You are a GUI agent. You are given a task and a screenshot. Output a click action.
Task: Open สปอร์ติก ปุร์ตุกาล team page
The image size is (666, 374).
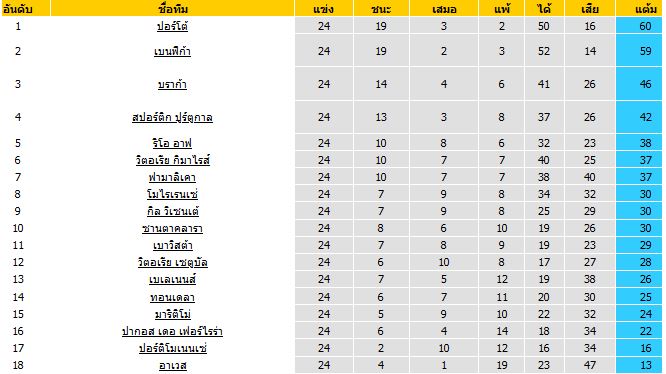(x=172, y=117)
